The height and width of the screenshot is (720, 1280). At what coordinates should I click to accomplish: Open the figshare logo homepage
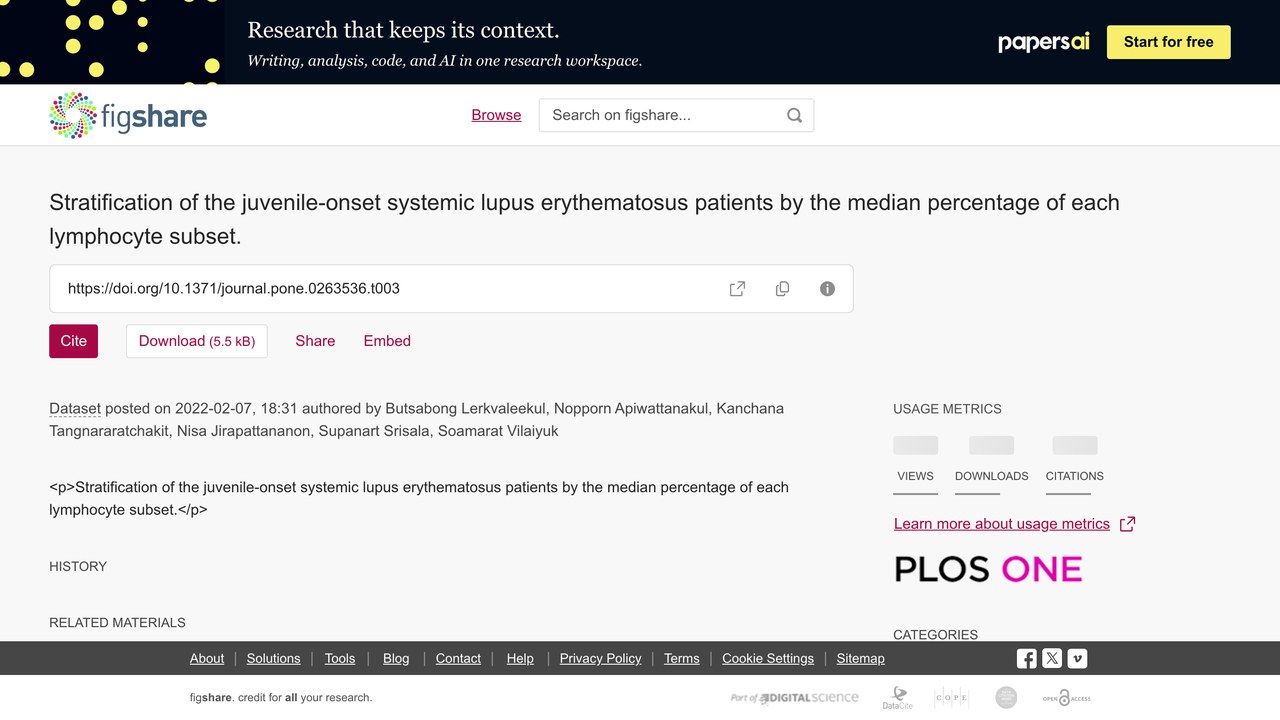pyautogui.click(x=128, y=115)
